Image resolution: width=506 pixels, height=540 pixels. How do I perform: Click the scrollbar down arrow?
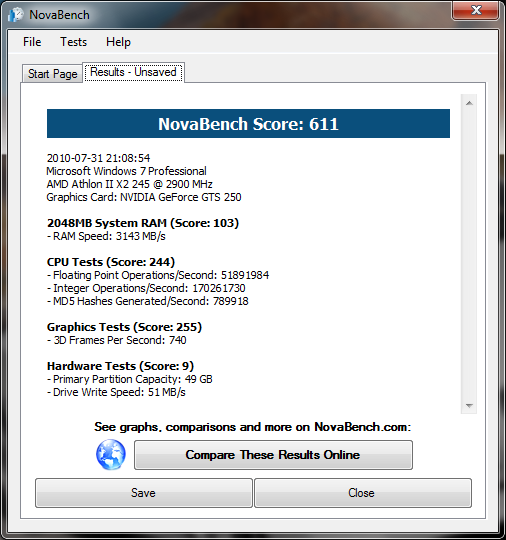[x=469, y=406]
